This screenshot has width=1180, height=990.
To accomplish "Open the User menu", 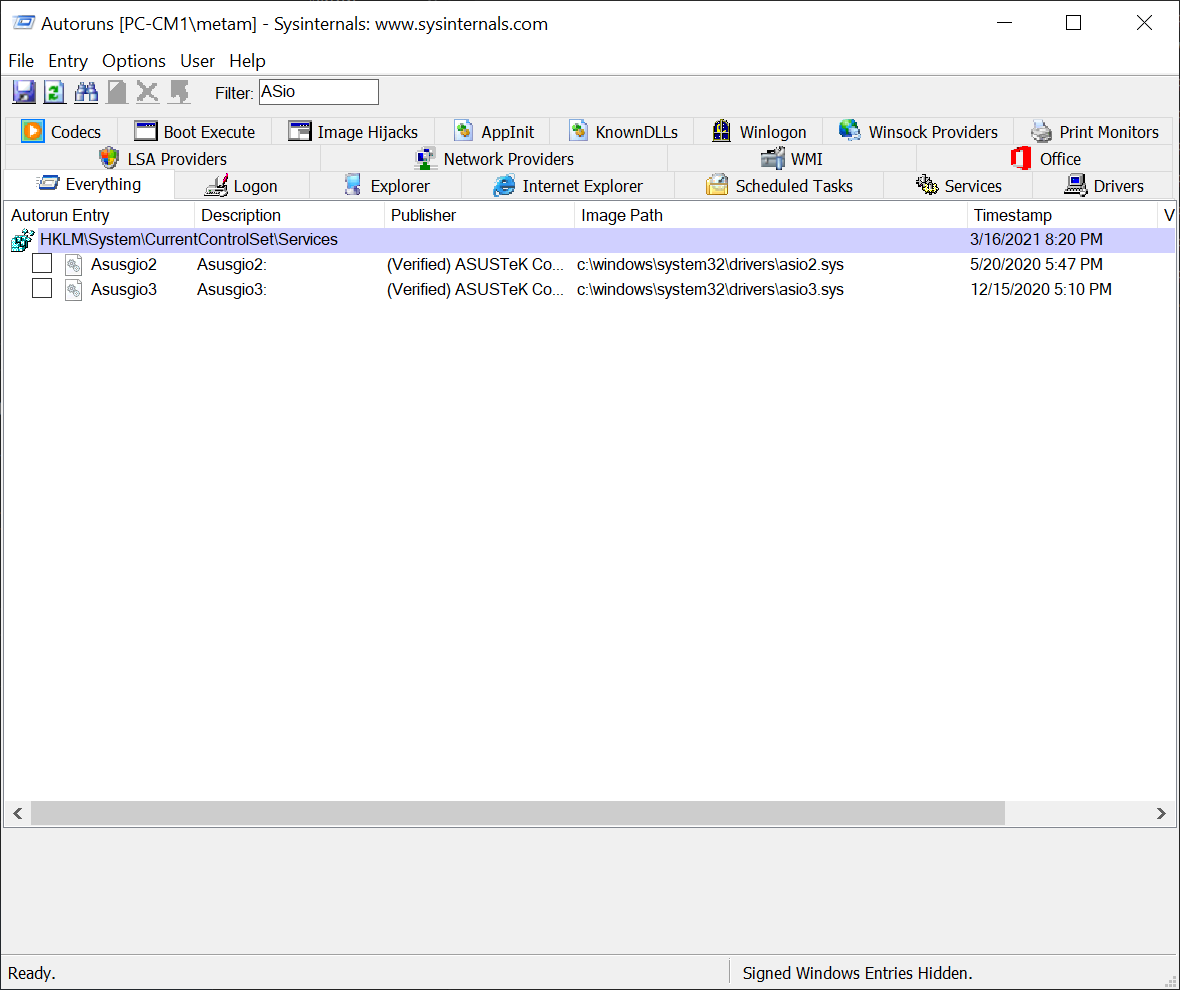I will (197, 61).
